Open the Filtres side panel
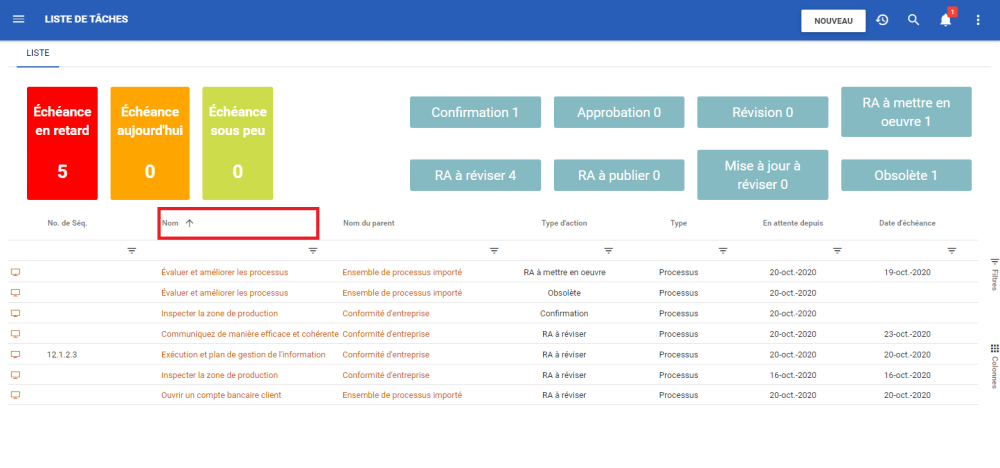Viewport: 1000px width, 468px height. coord(994,274)
